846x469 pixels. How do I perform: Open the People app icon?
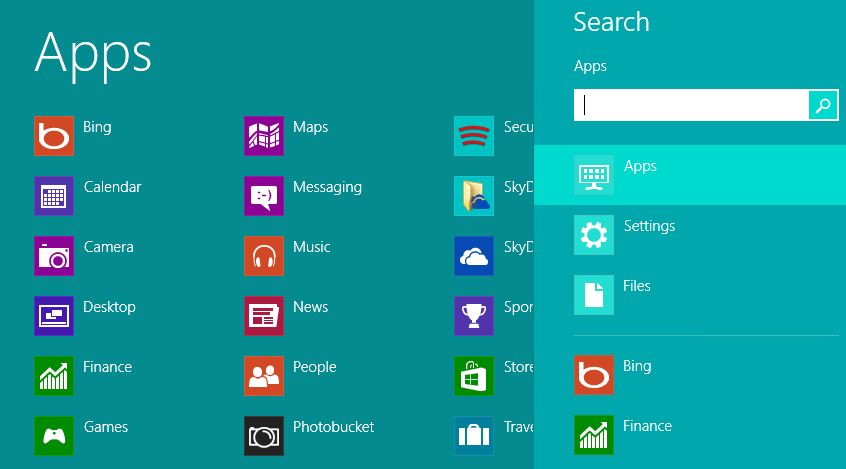[x=264, y=376]
